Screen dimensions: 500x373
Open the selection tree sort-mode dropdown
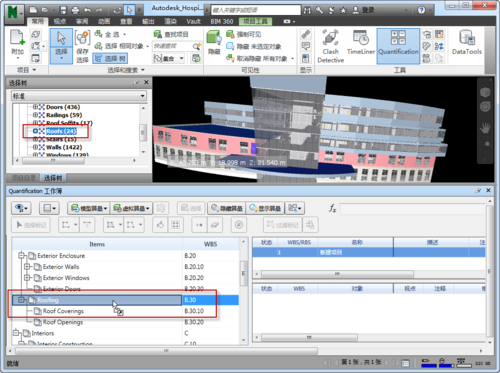(79, 96)
